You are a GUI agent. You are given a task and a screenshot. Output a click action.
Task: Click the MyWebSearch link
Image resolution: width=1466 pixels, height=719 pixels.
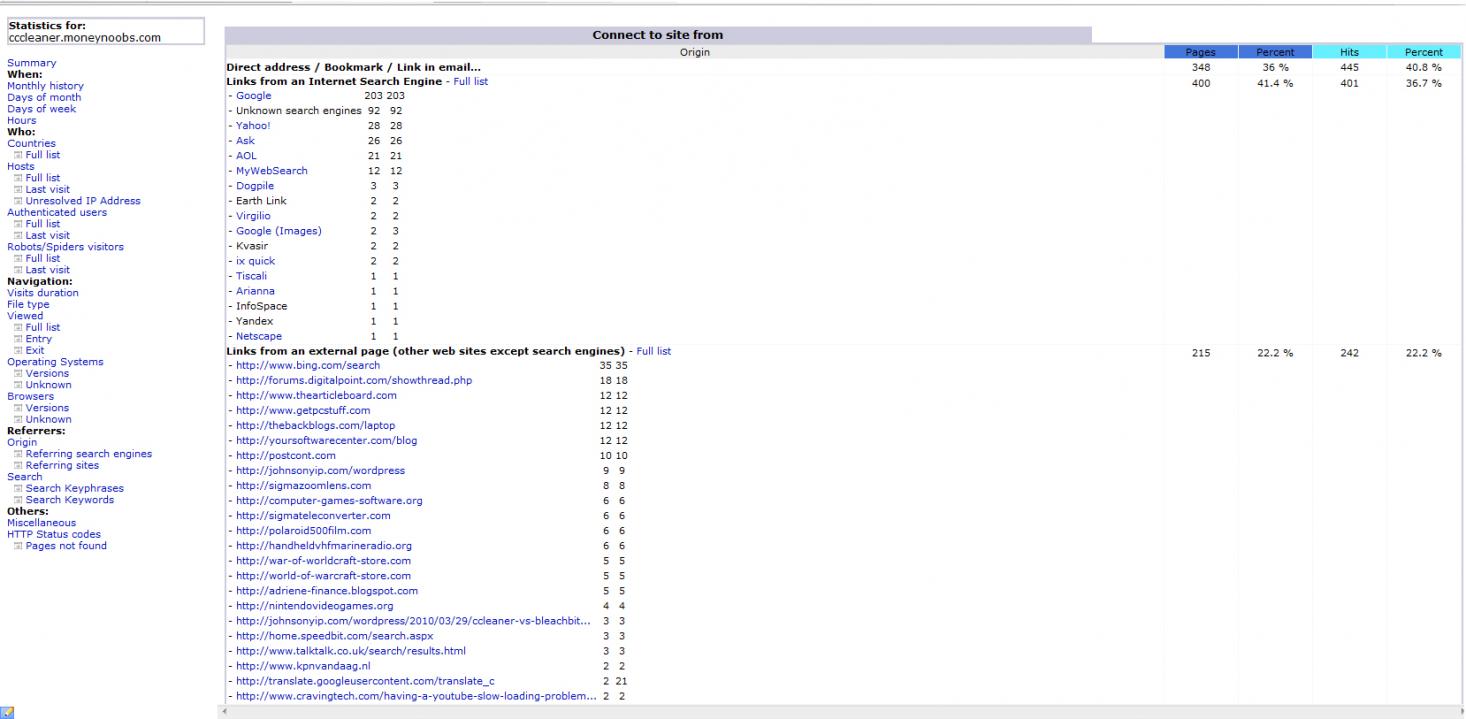272,171
